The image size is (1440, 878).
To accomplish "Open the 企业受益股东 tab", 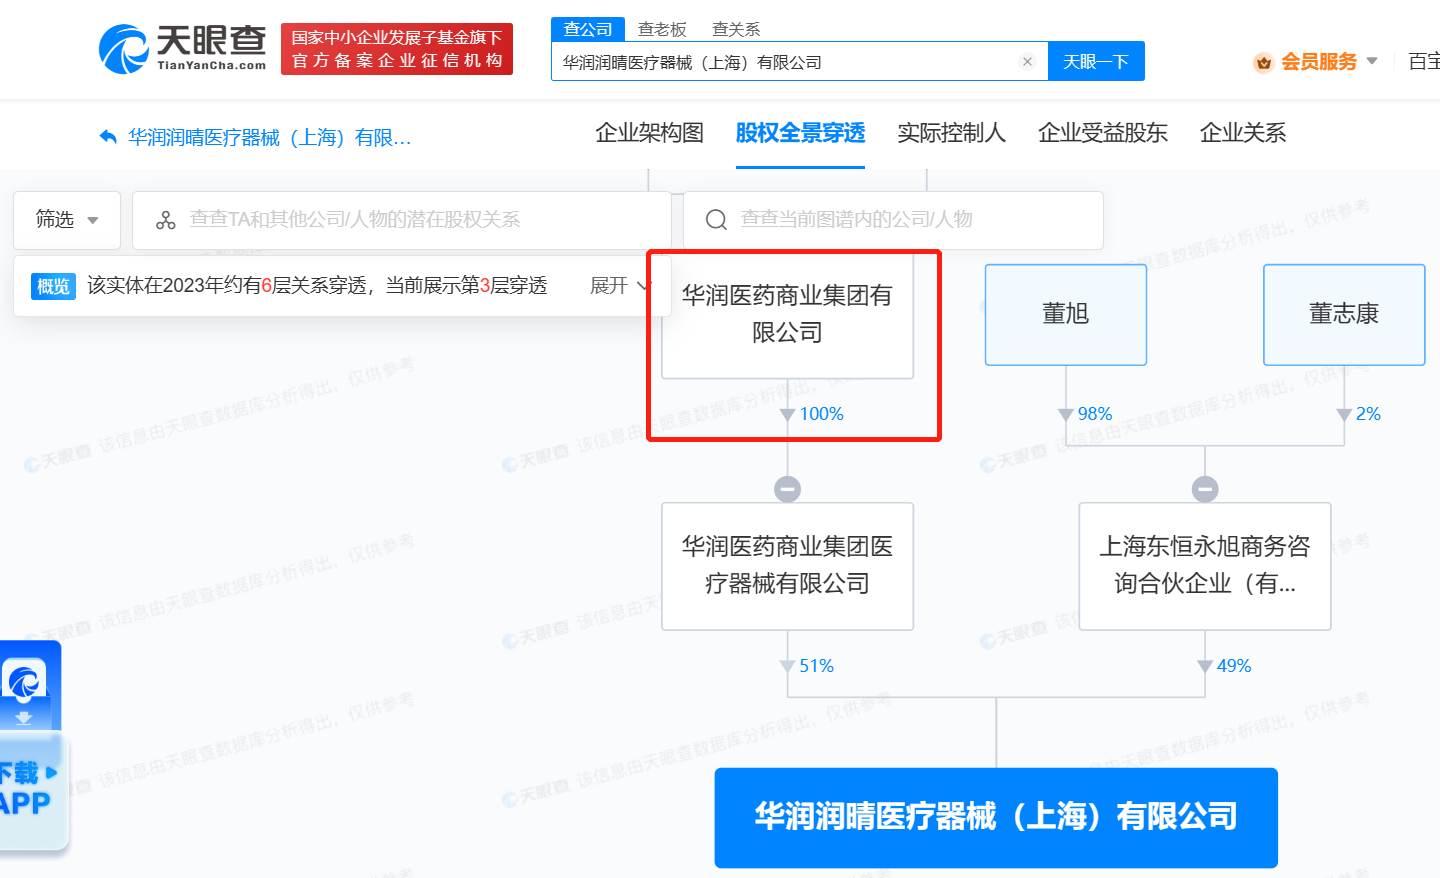I will pos(1103,133).
